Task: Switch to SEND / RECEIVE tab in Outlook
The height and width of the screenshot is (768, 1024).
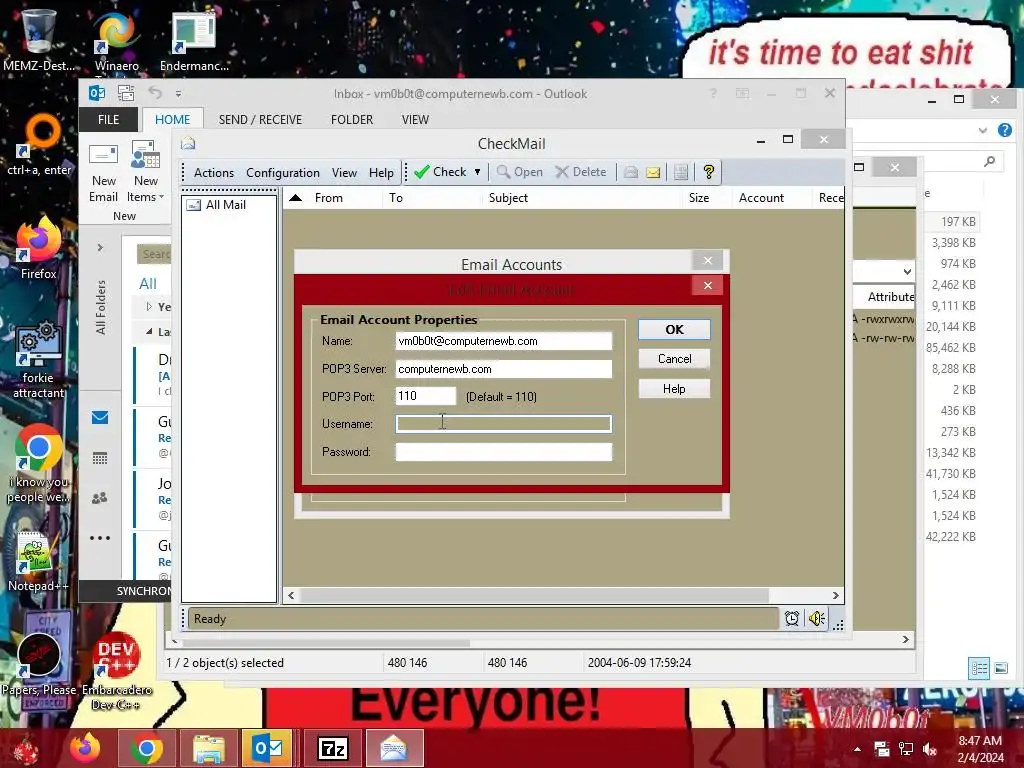Action: (260, 120)
